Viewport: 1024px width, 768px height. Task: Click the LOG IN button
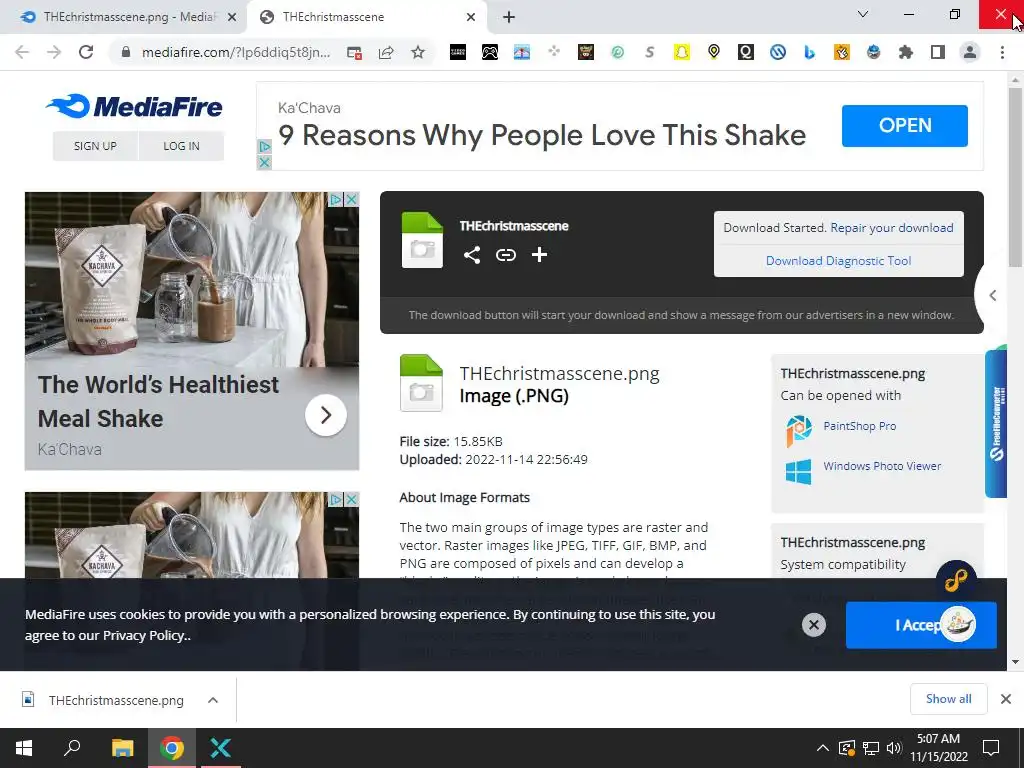coord(182,146)
